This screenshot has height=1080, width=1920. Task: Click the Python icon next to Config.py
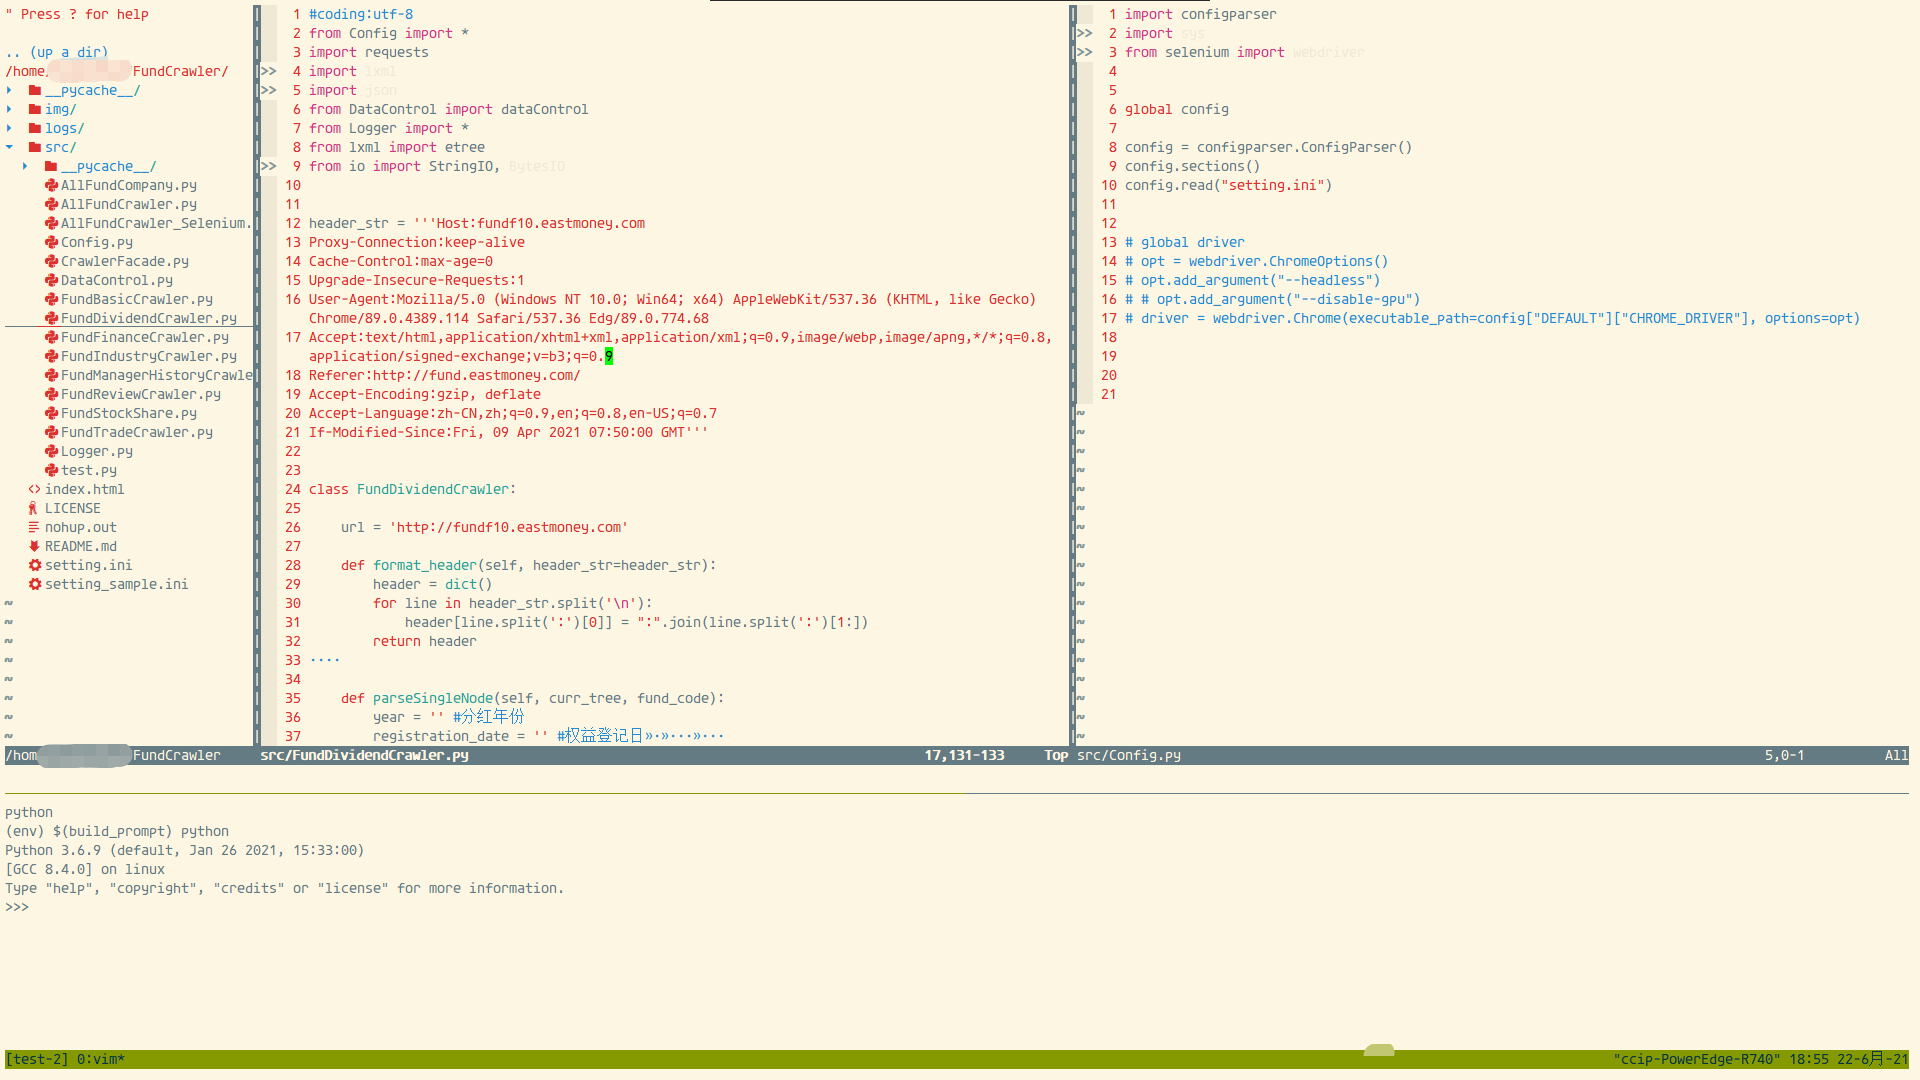(51, 242)
